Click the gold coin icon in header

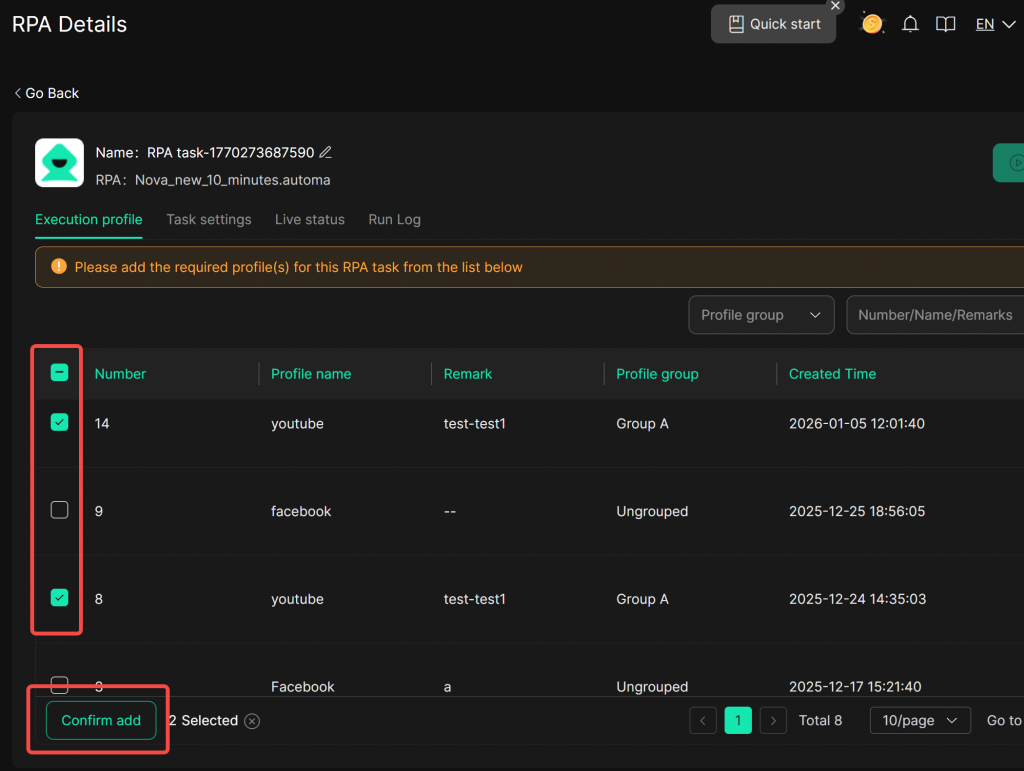[x=872, y=24]
